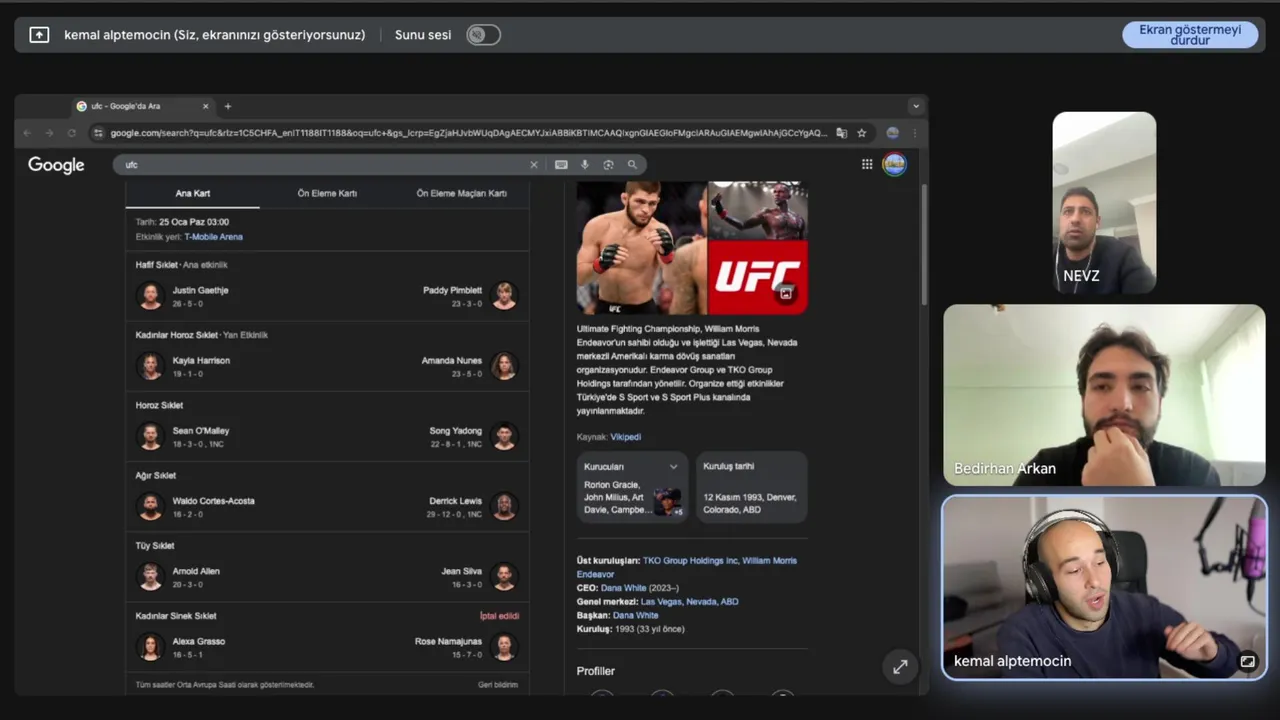Open Las Vegas, Nevada, ABD link

pos(690,602)
